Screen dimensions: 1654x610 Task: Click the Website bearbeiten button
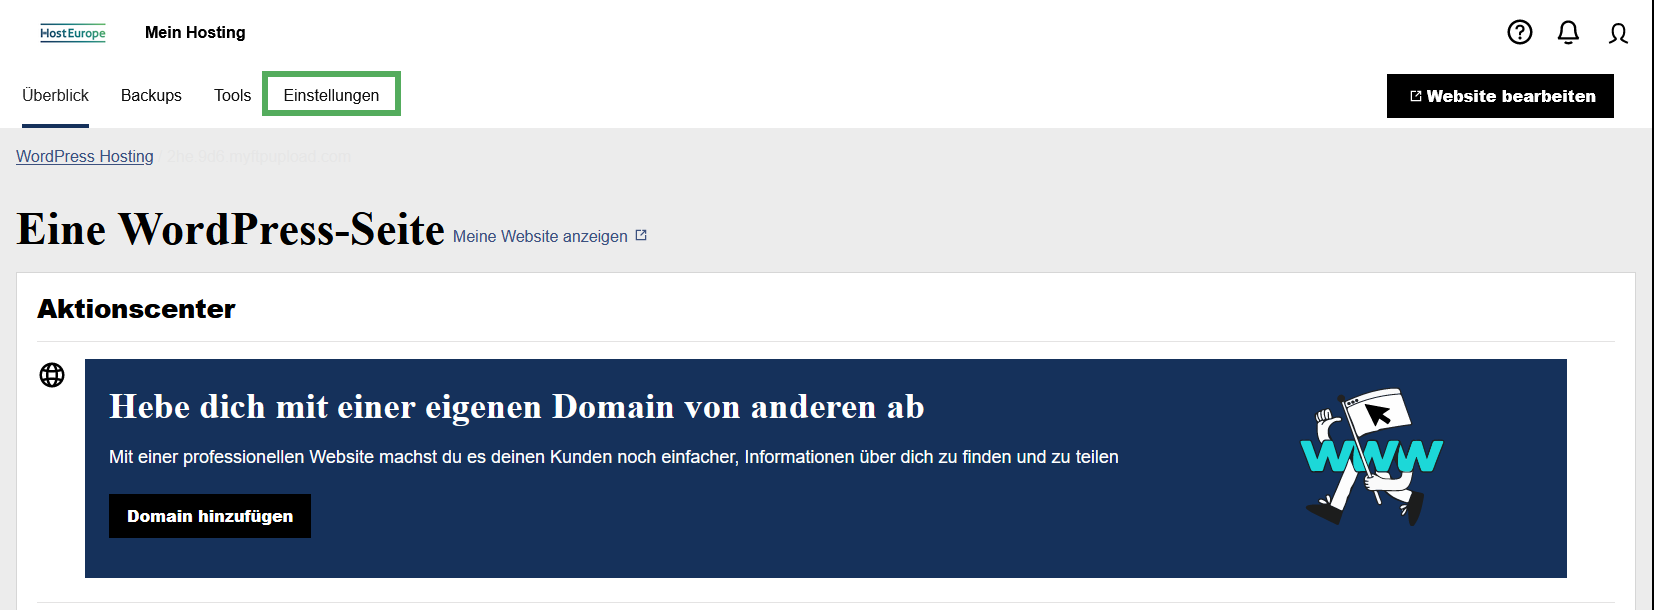pyautogui.click(x=1500, y=96)
